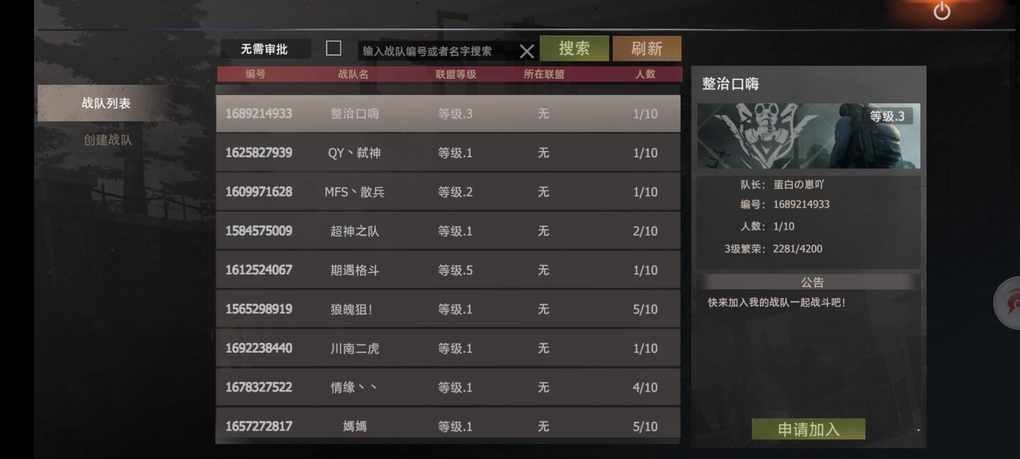Screen dimensions: 1020x459
Task: Open the 战队列表 tab
Action: (x=105, y=103)
